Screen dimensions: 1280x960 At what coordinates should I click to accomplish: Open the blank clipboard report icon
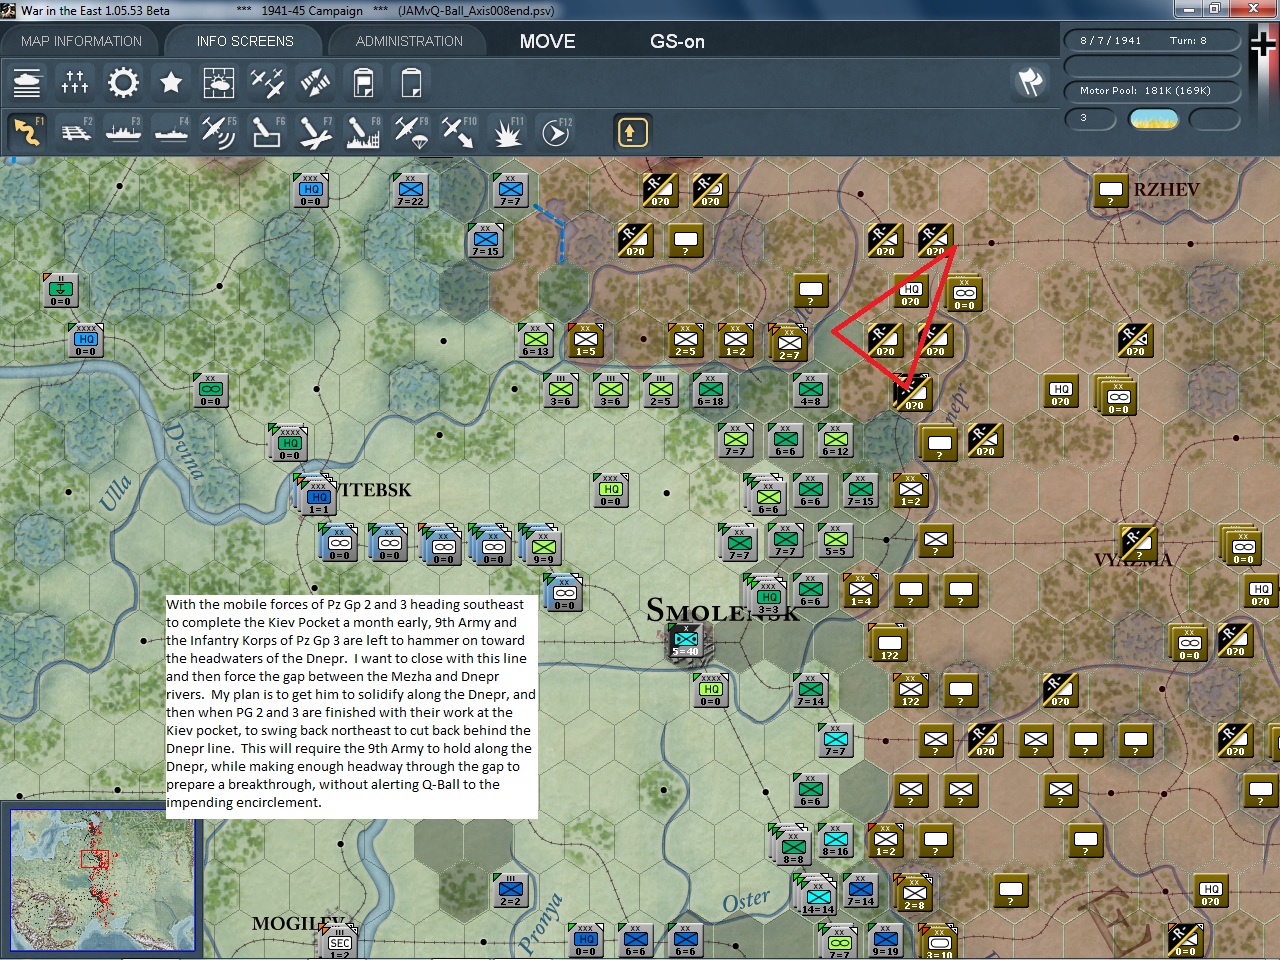point(411,82)
